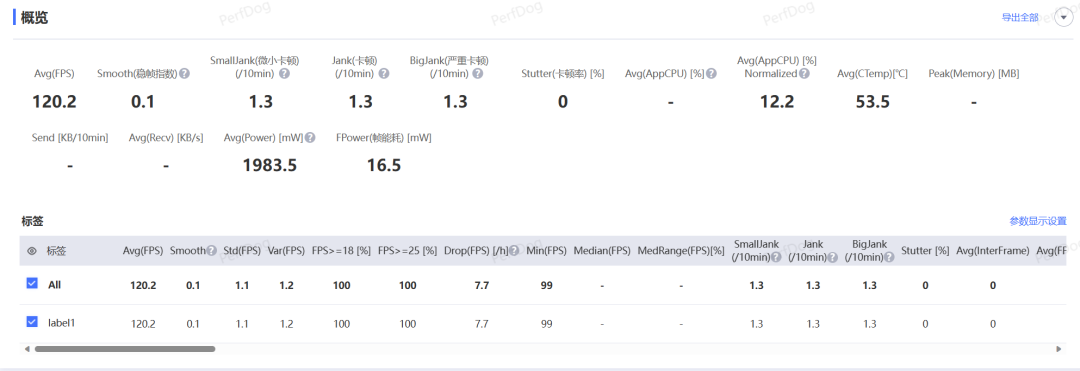Click help icon in table Smooth column header
The height and width of the screenshot is (371, 1080).
pyautogui.click(x=212, y=251)
